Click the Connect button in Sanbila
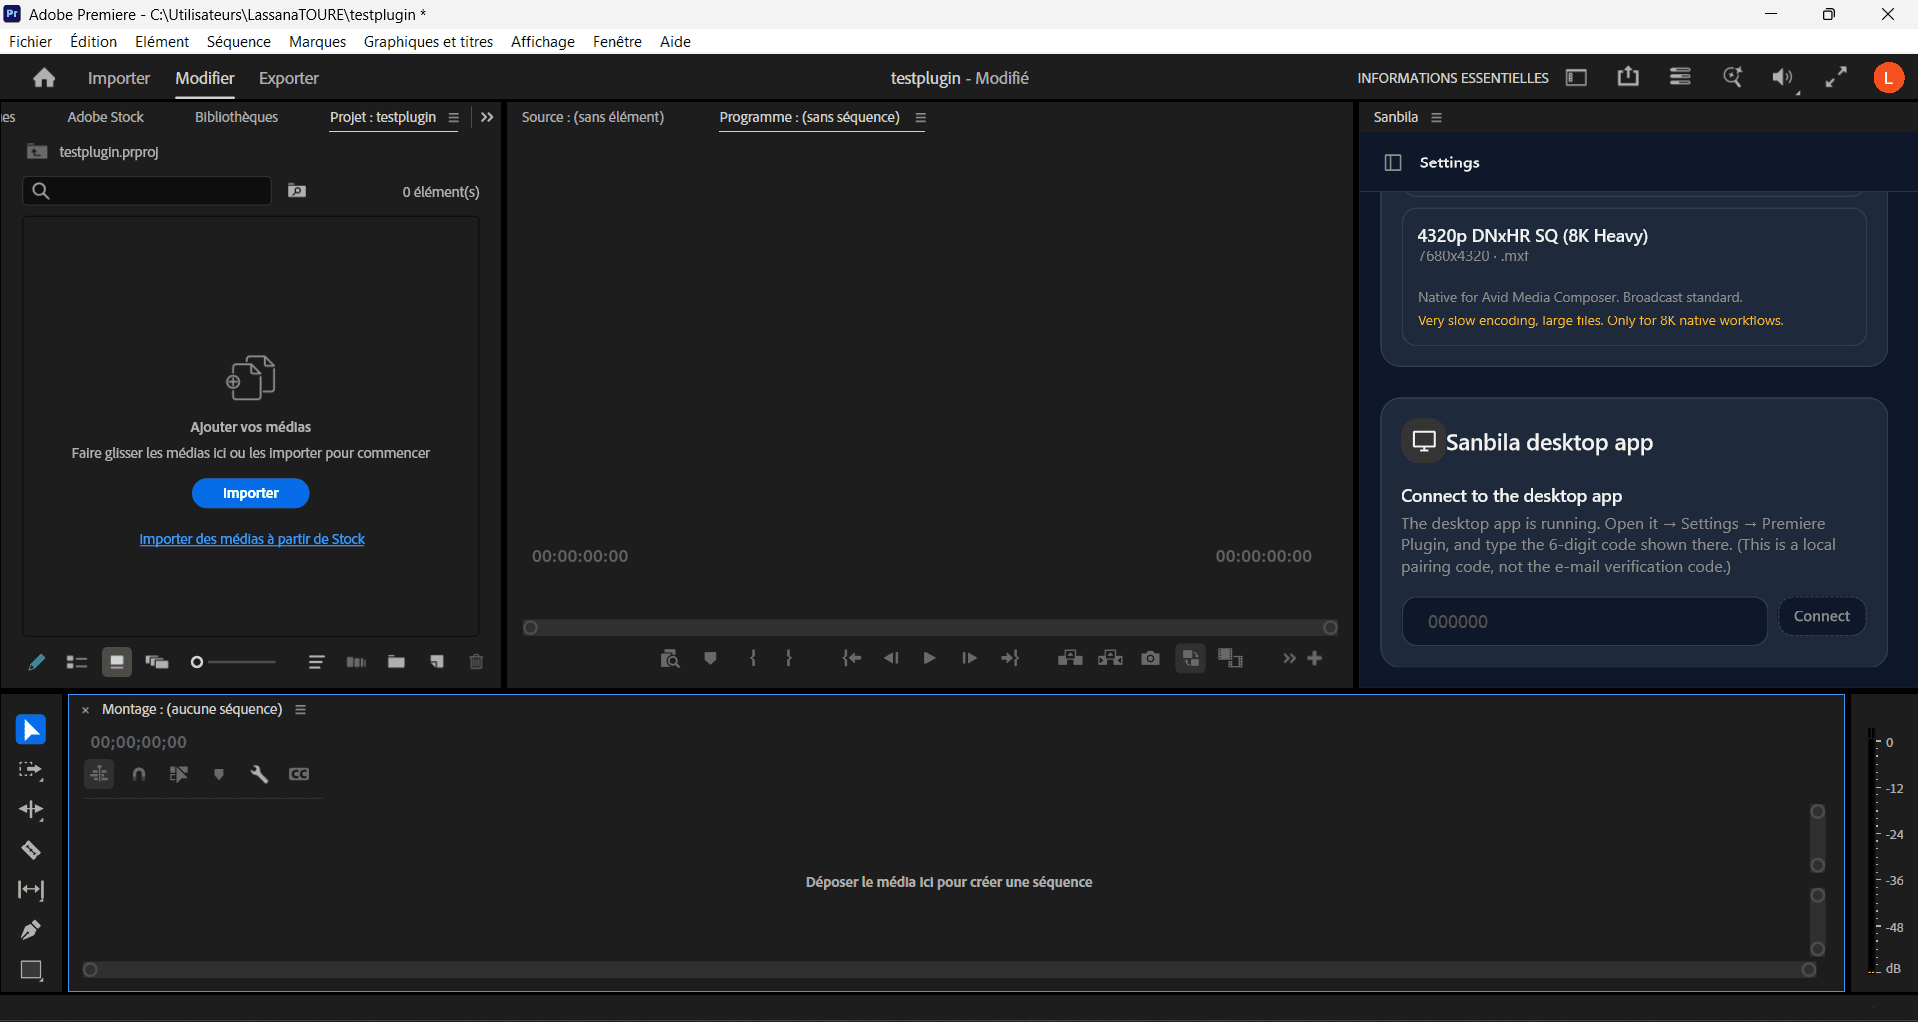The width and height of the screenshot is (1918, 1022). (x=1822, y=617)
